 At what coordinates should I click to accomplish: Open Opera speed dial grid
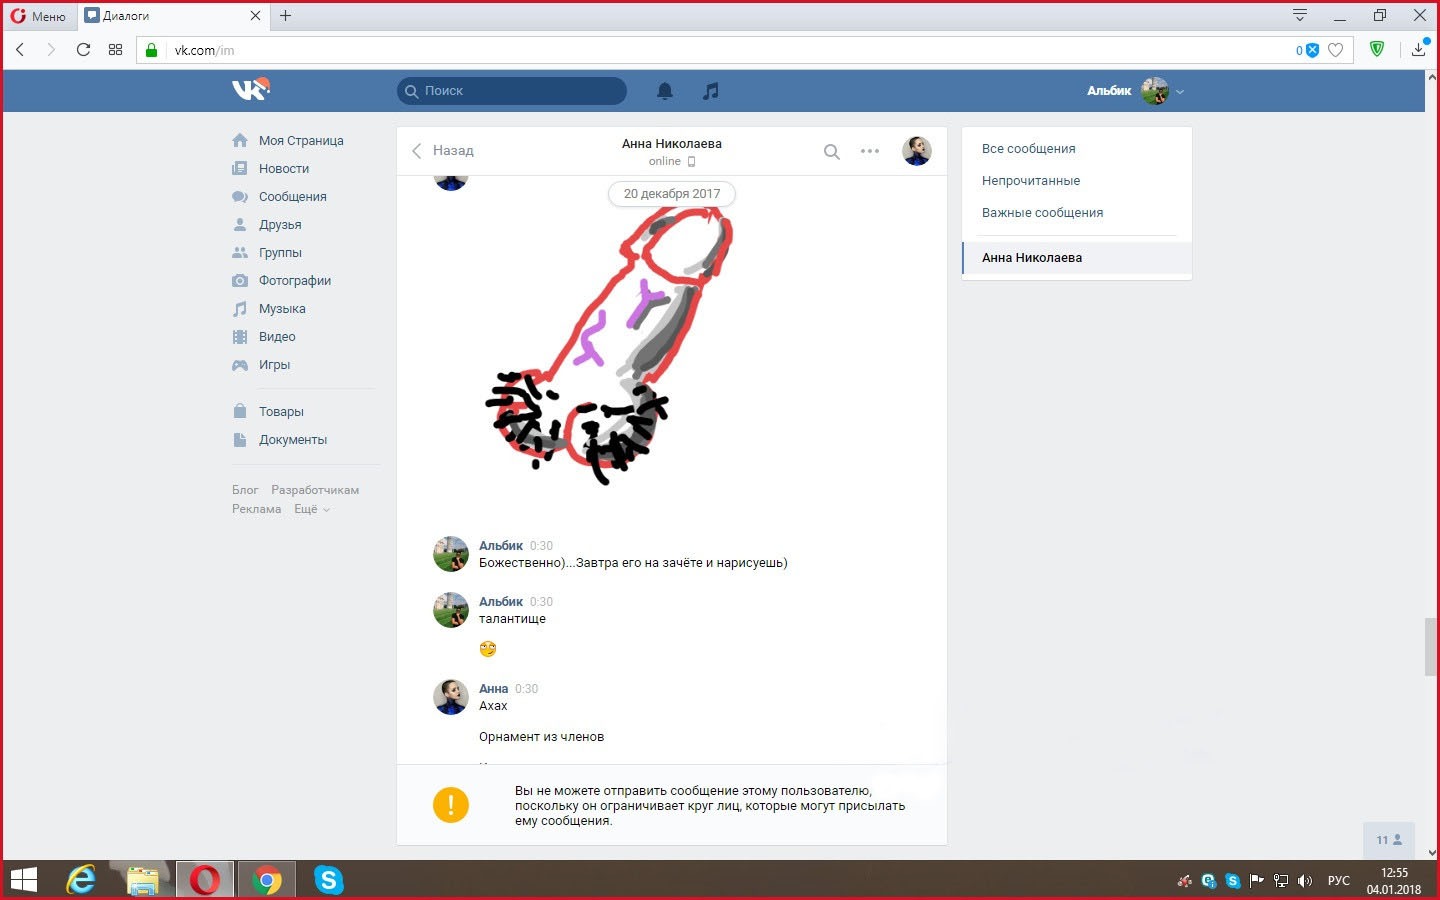tap(115, 49)
